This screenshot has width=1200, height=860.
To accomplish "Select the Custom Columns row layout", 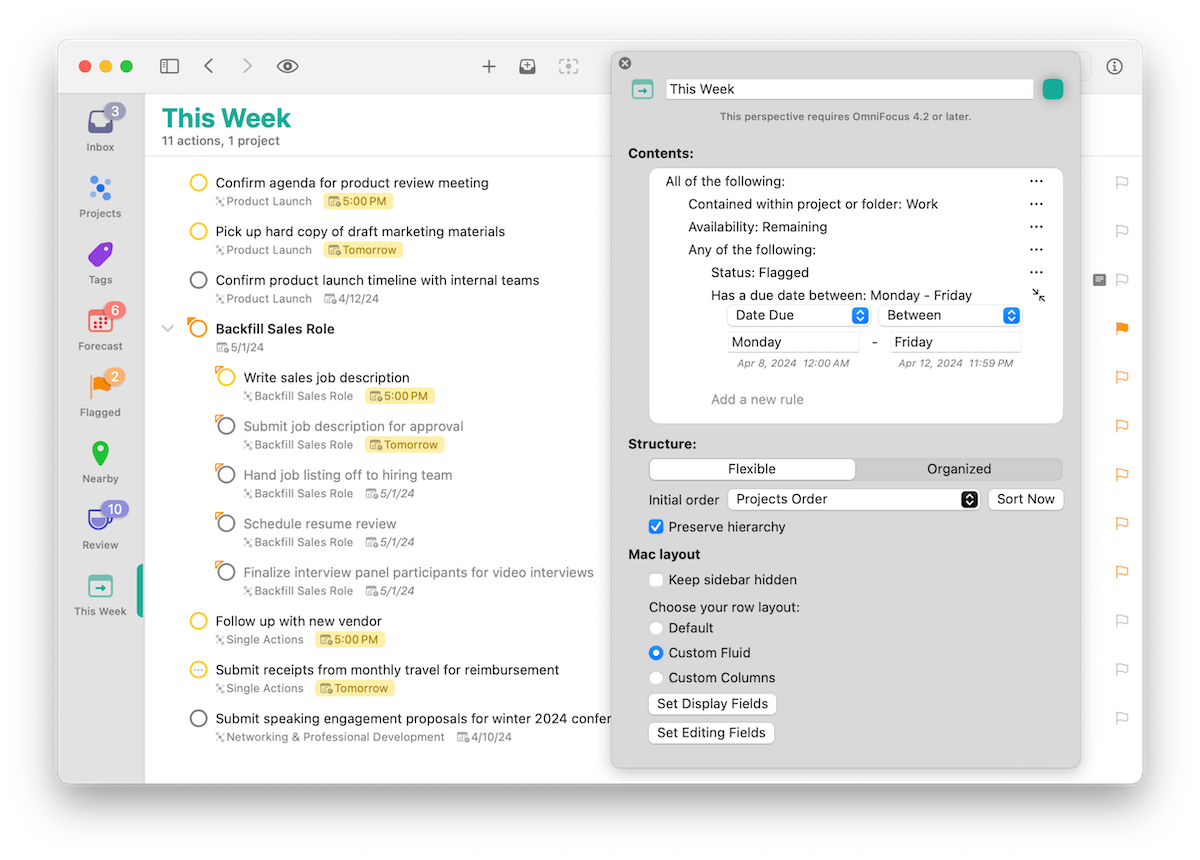I will (x=656, y=678).
